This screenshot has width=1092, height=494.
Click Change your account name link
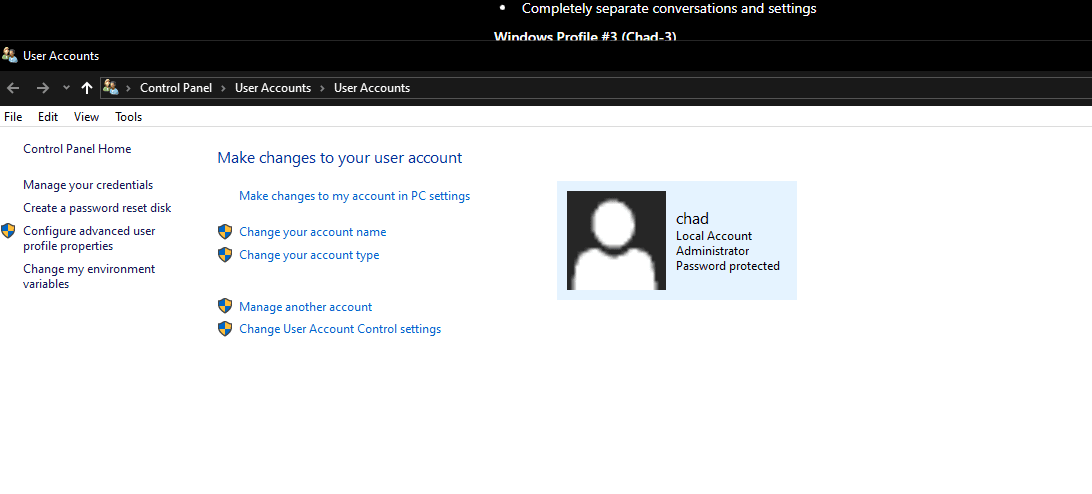point(313,232)
